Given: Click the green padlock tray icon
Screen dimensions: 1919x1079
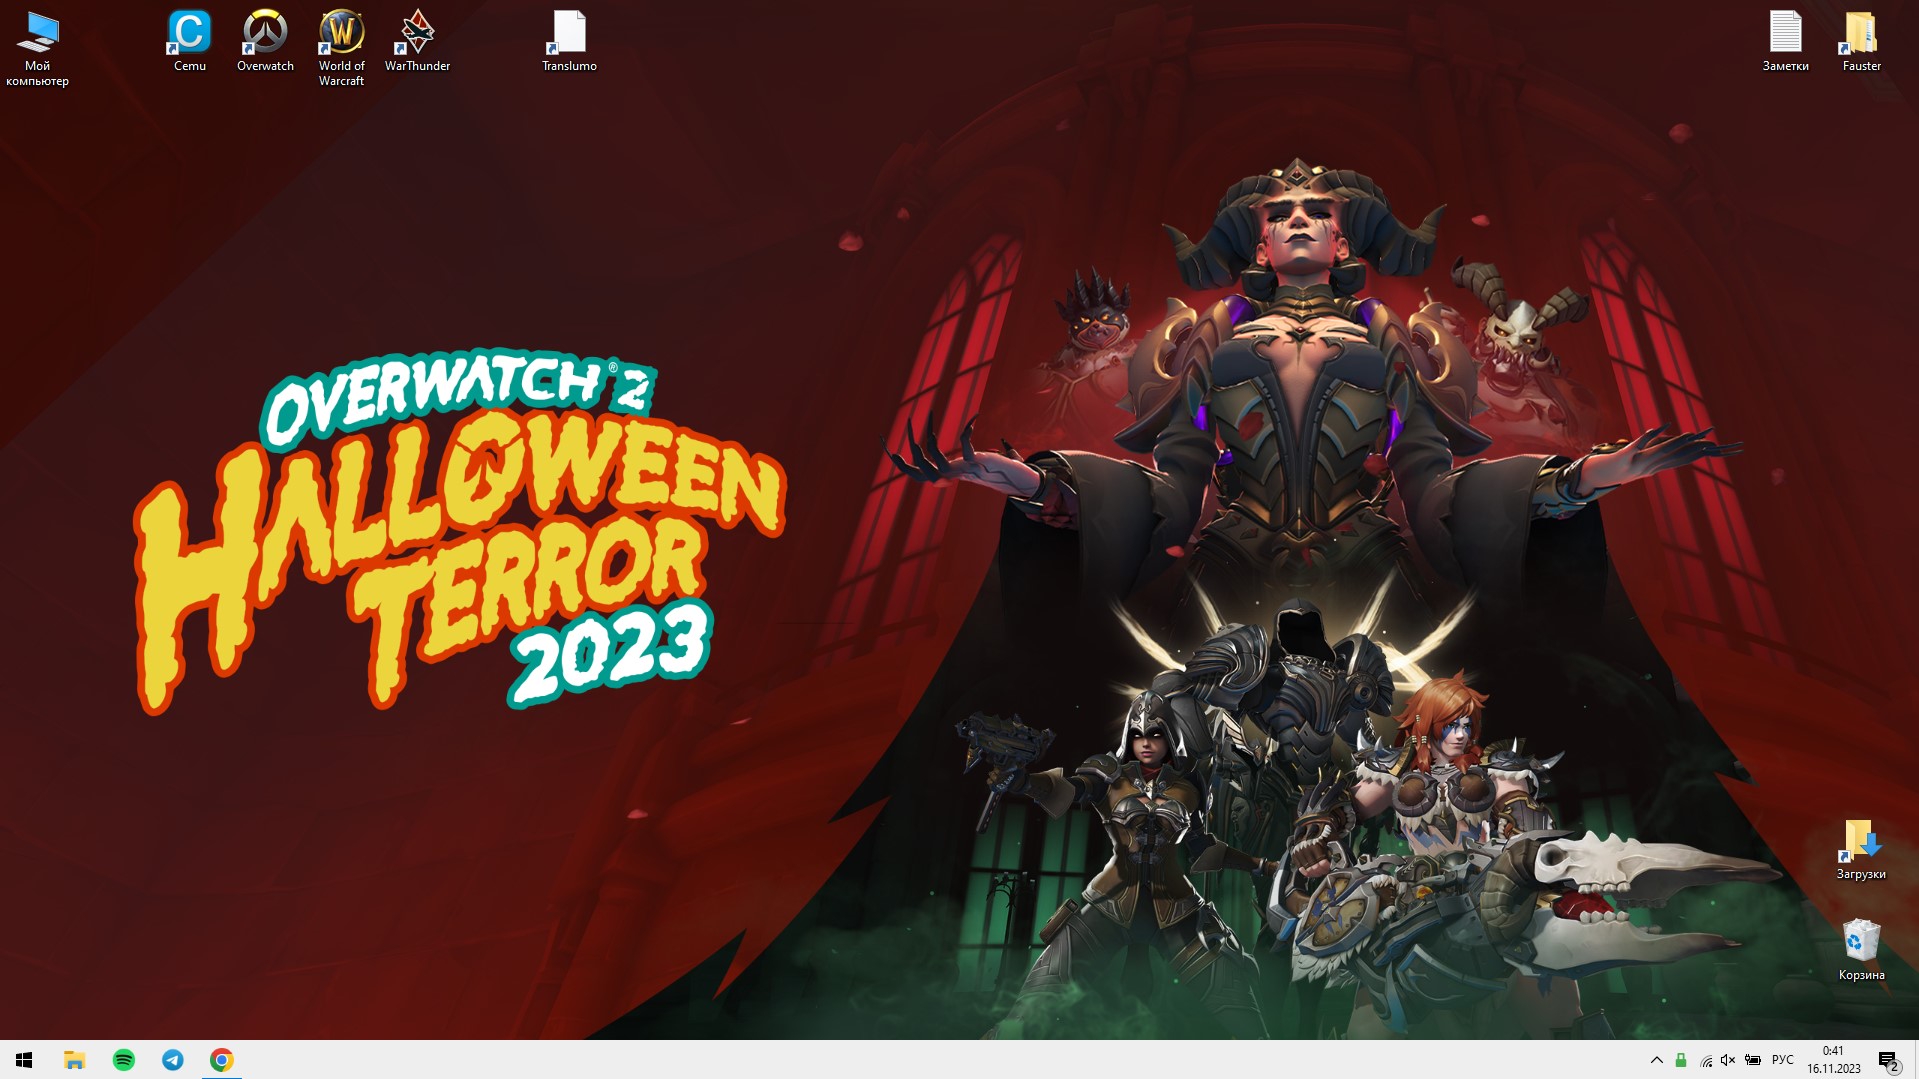Looking at the screenshot, I should point(1681,1060).
